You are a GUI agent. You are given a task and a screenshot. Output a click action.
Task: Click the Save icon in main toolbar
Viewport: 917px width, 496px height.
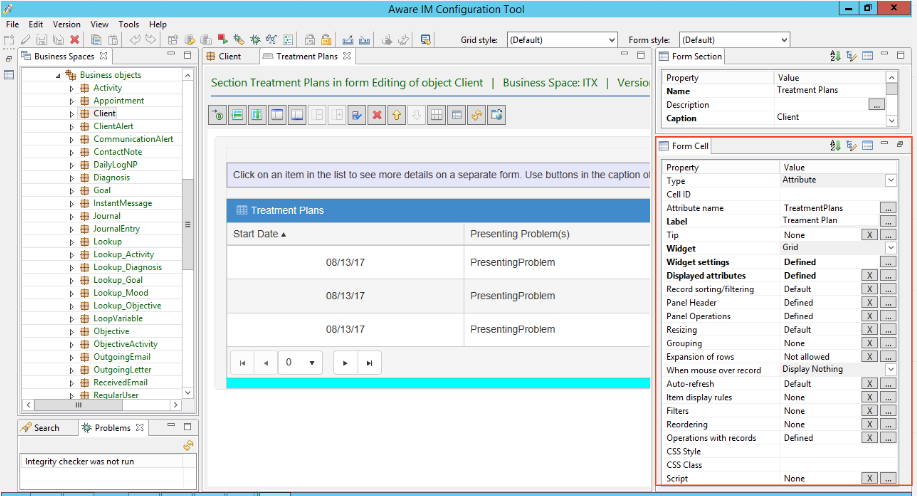point(42,40)
